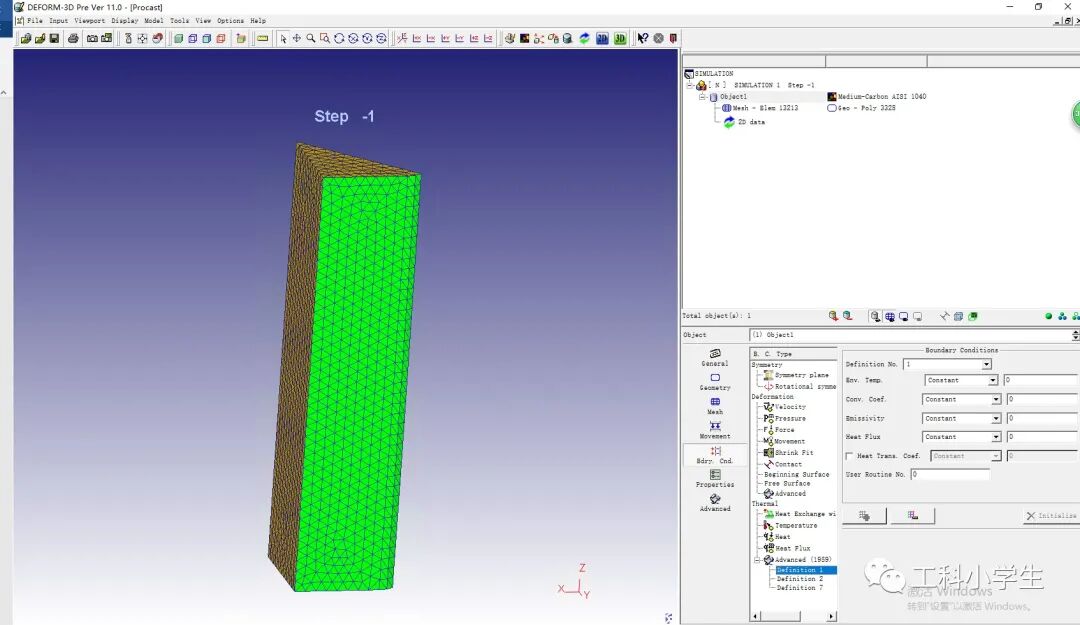The width and height of the screenshot is (1080, 625).
Task: Click the User Routine No. field
Action: [950, 475]
